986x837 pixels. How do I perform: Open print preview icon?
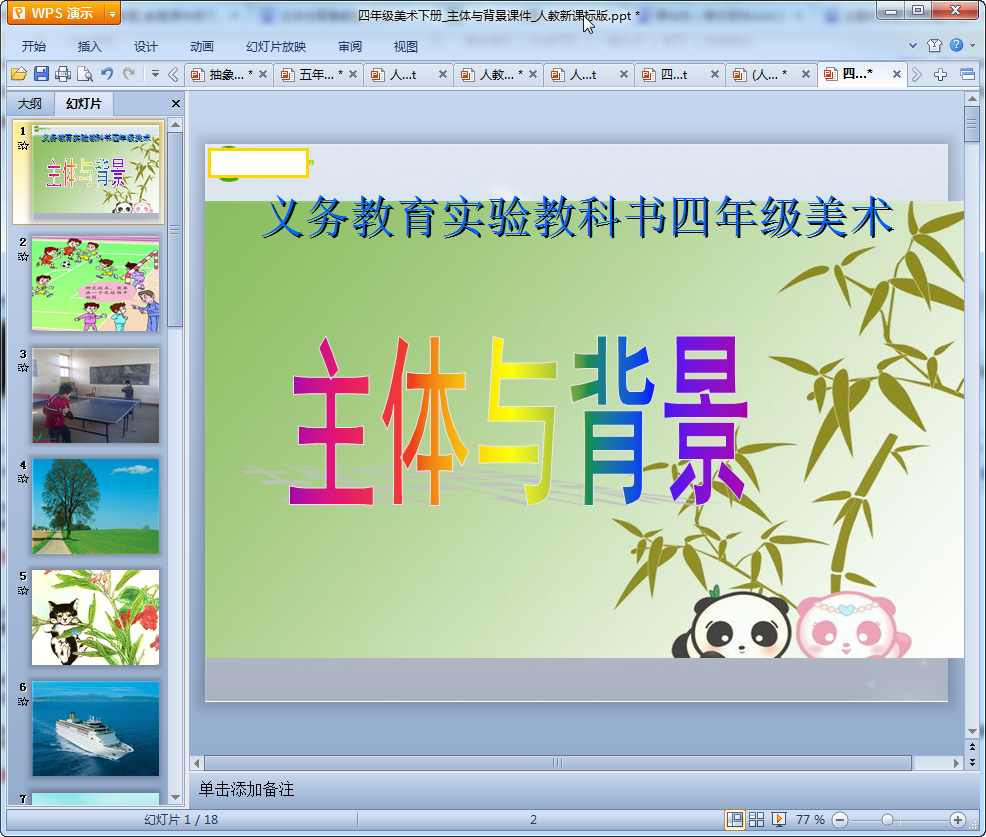tap(85, 74)
